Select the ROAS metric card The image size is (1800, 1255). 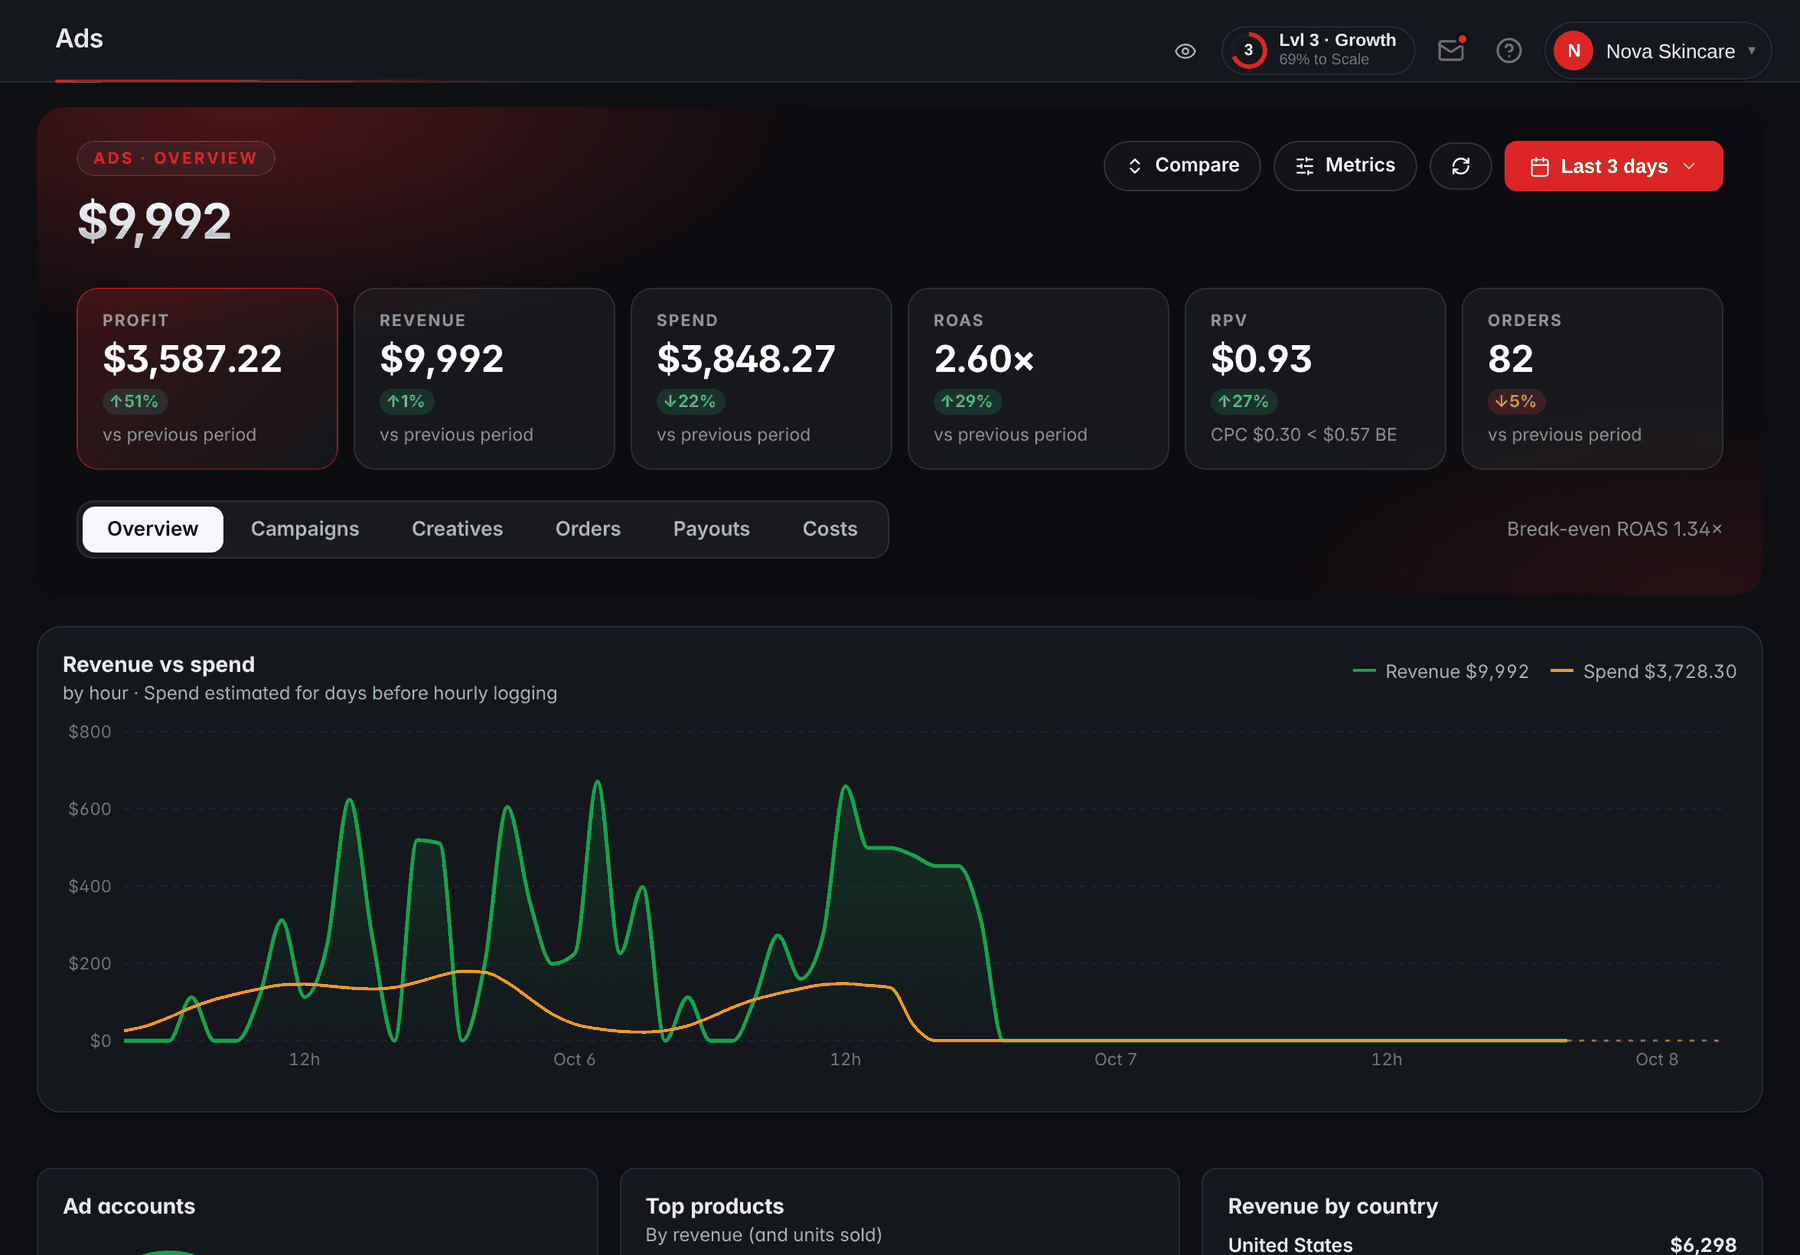pyautogui.click(x=1038, y=379)
